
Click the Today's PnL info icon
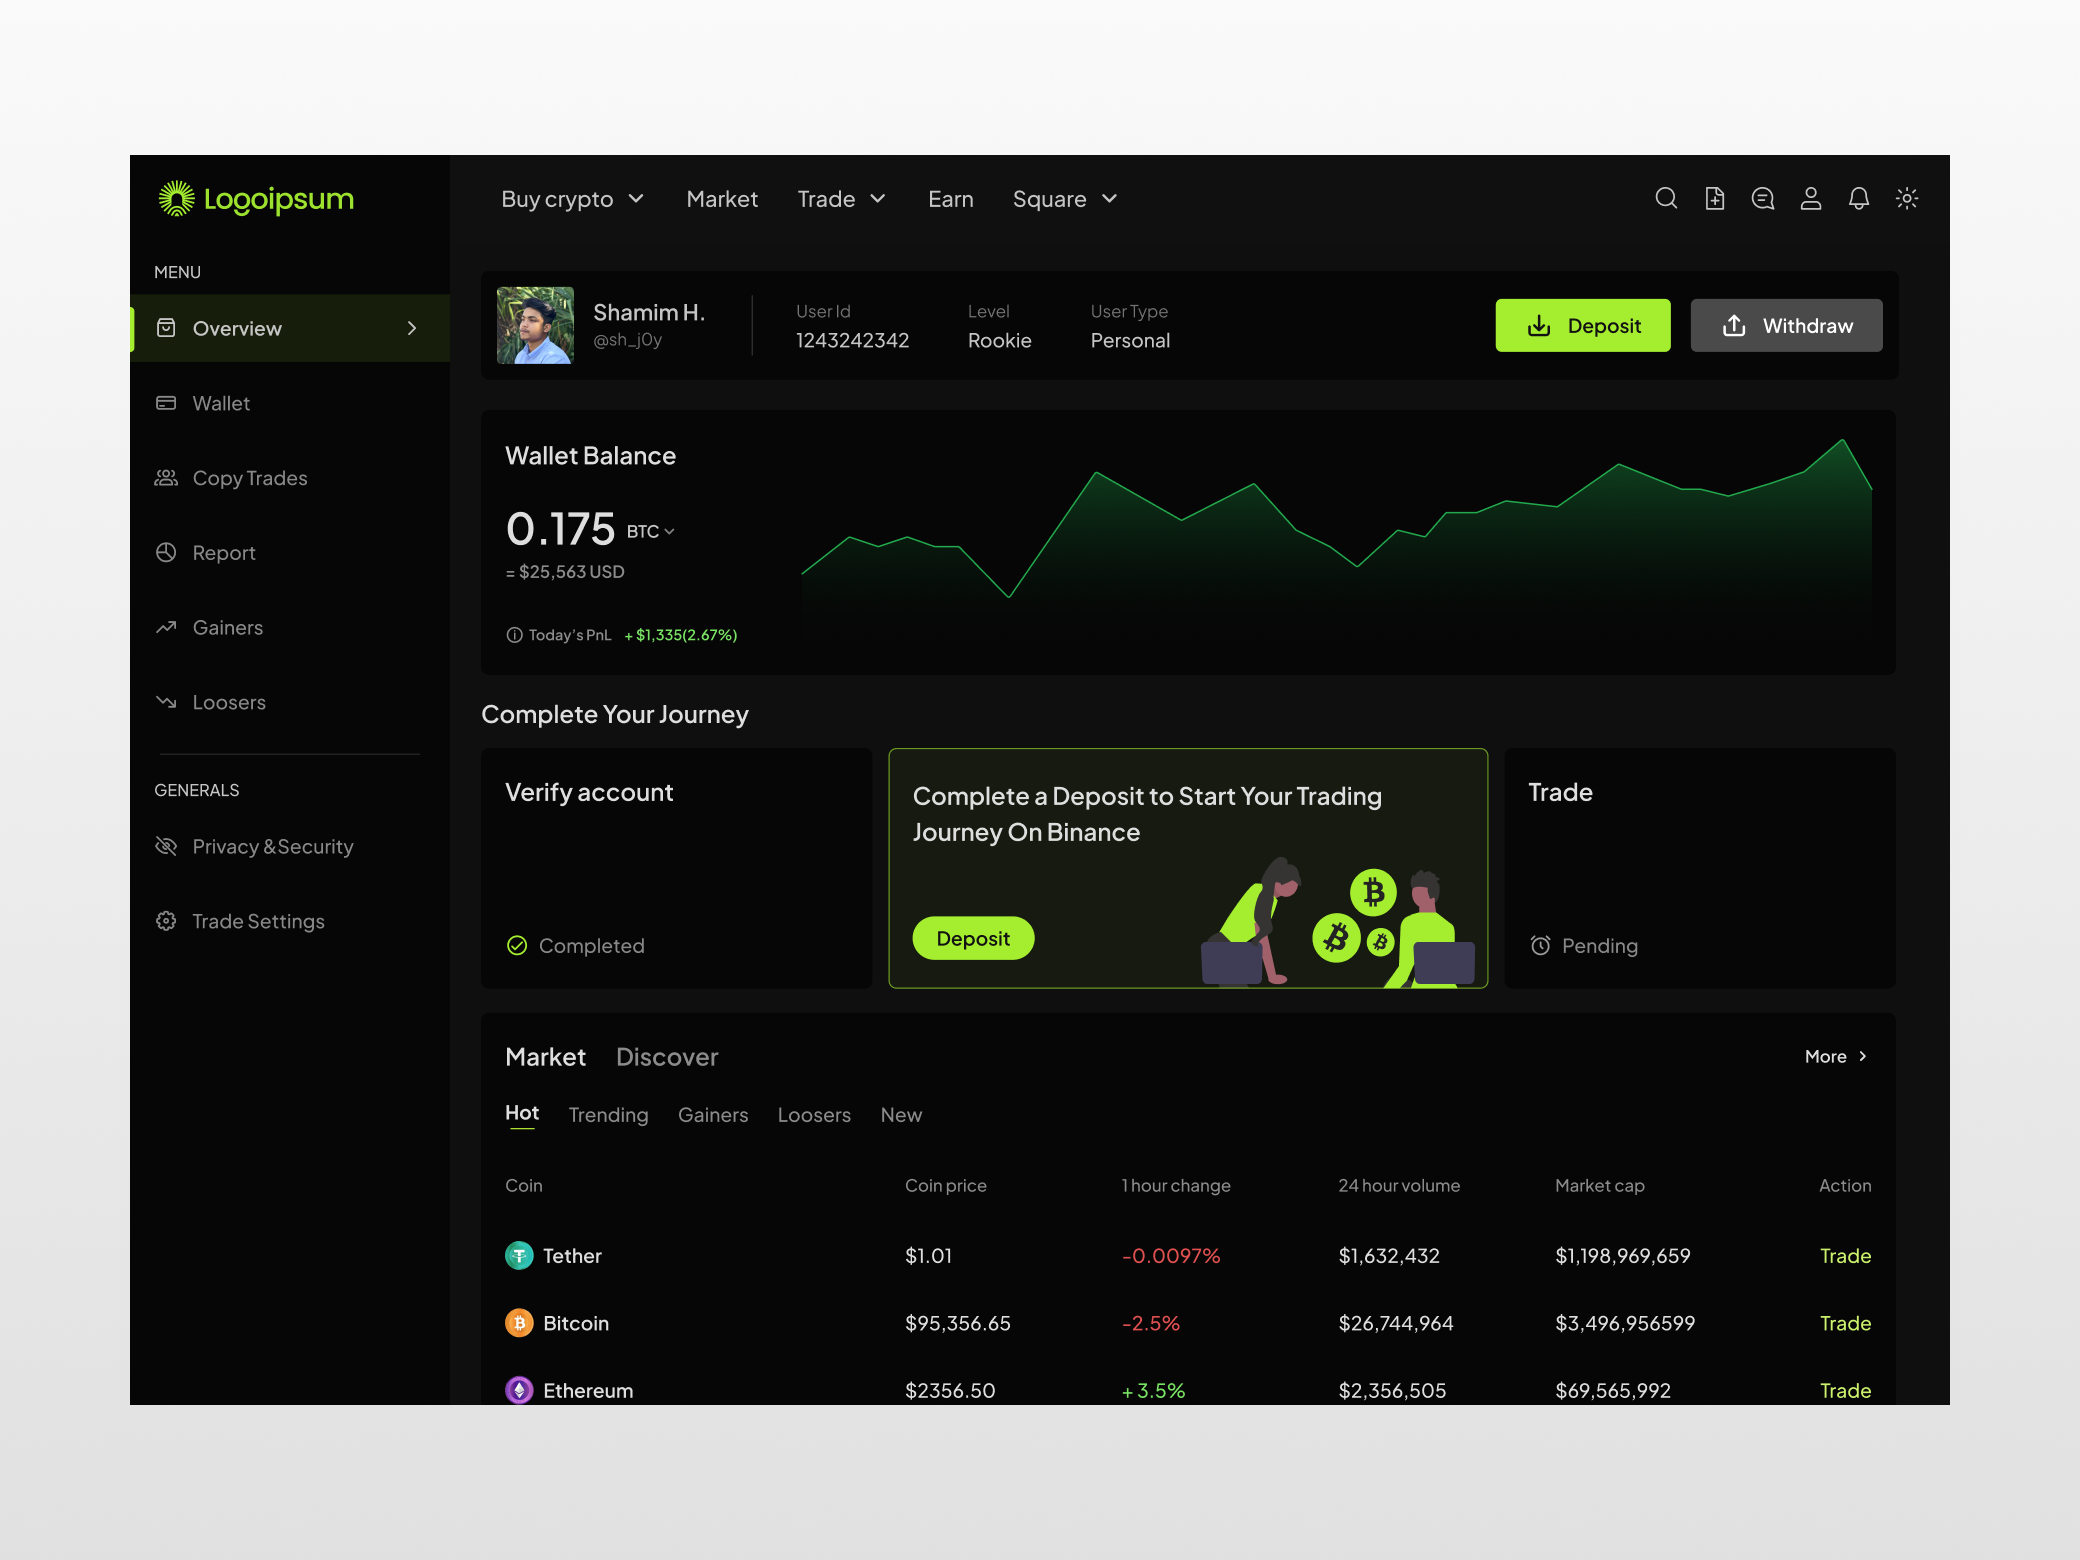click(514, 635)
